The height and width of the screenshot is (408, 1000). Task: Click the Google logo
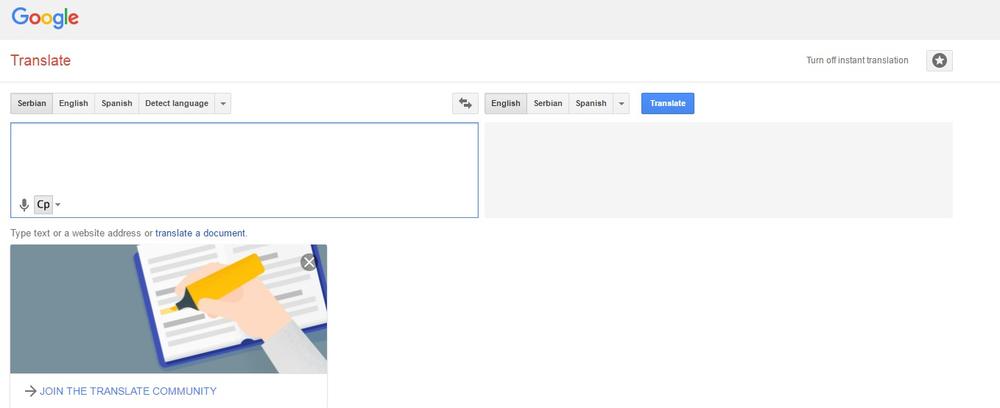[x=45, y=19]
